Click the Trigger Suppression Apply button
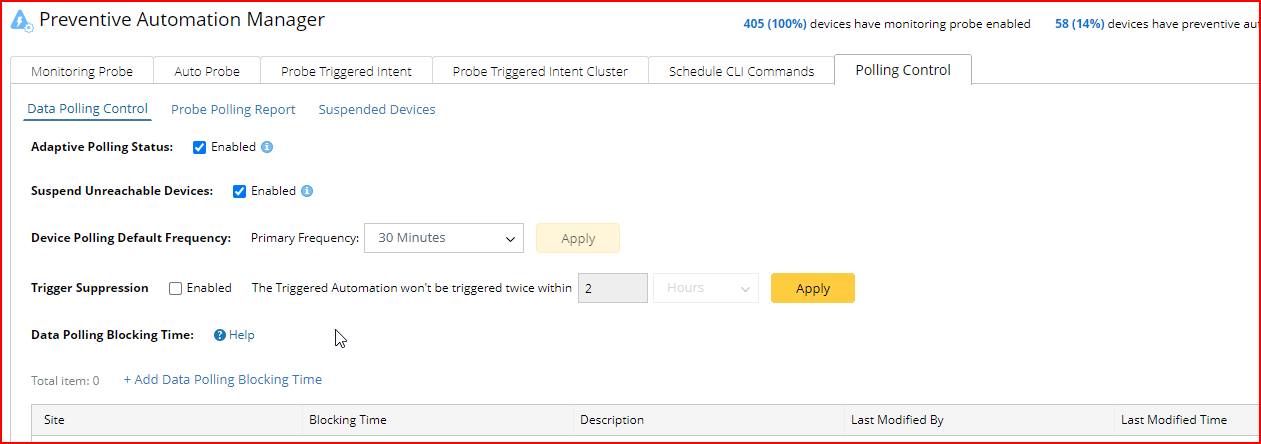Image resolution: width=1261 pixels, height=444 pixels. (x=812, y=288)
